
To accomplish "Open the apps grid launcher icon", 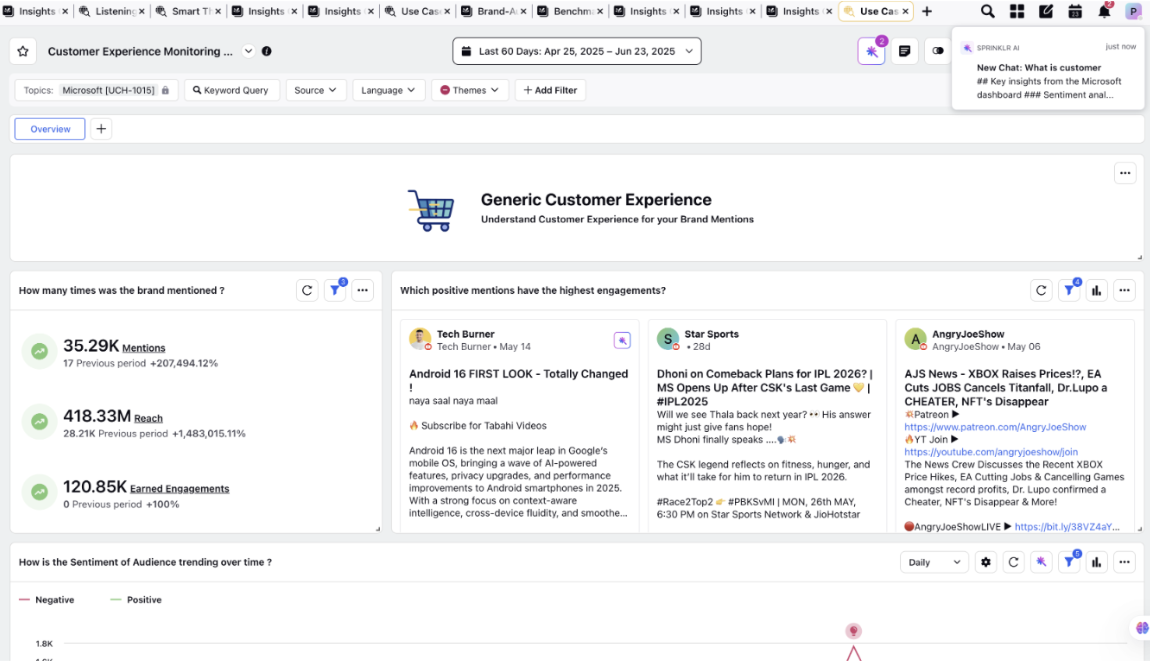I will (x=1017, y=11).
